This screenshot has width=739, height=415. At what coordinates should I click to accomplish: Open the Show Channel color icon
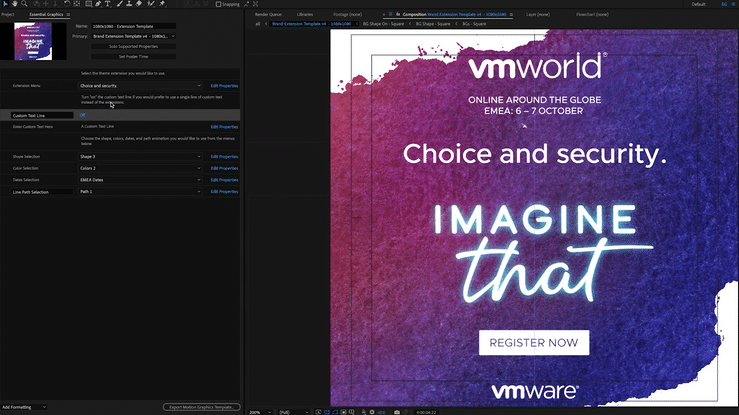[x=364, y=412]
